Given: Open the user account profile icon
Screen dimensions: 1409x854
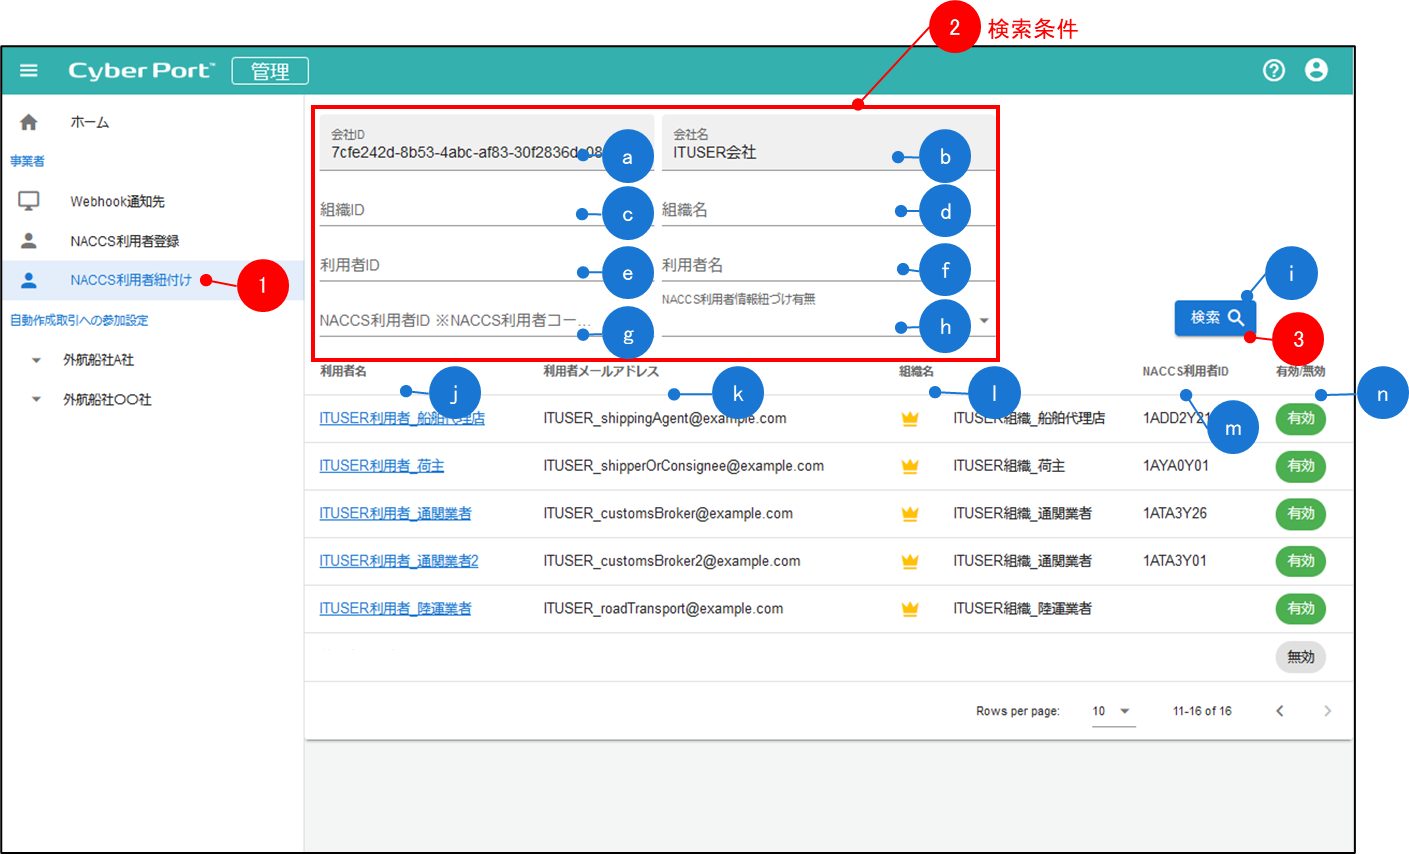Looking at the screenshot, I should click(1316, 70).
